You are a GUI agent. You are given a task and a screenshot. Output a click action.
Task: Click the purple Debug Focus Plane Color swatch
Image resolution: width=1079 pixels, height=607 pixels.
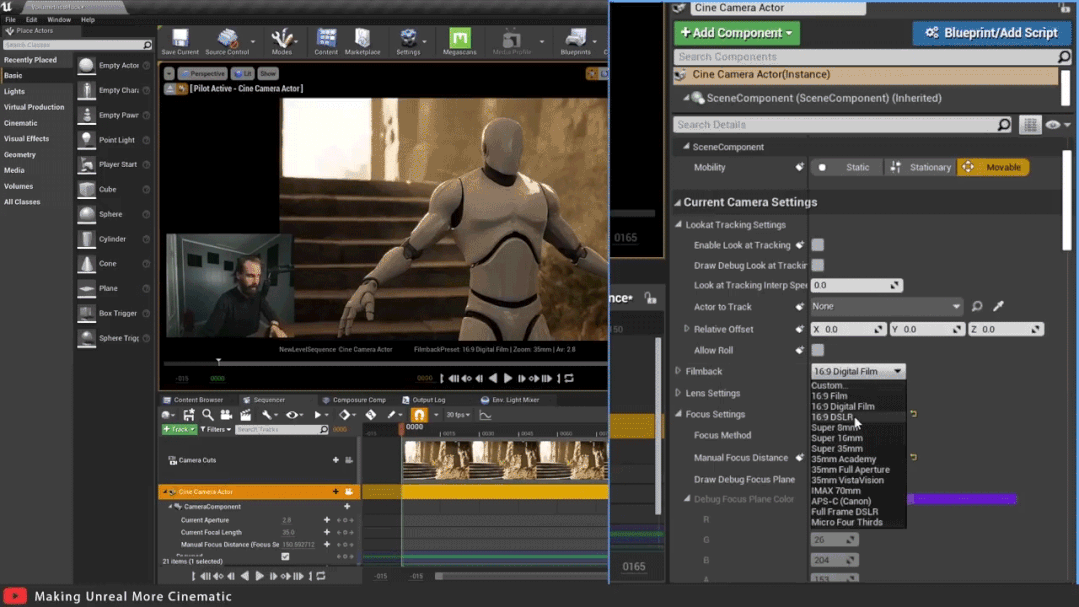pyautogui.click(x=962, y=499)
